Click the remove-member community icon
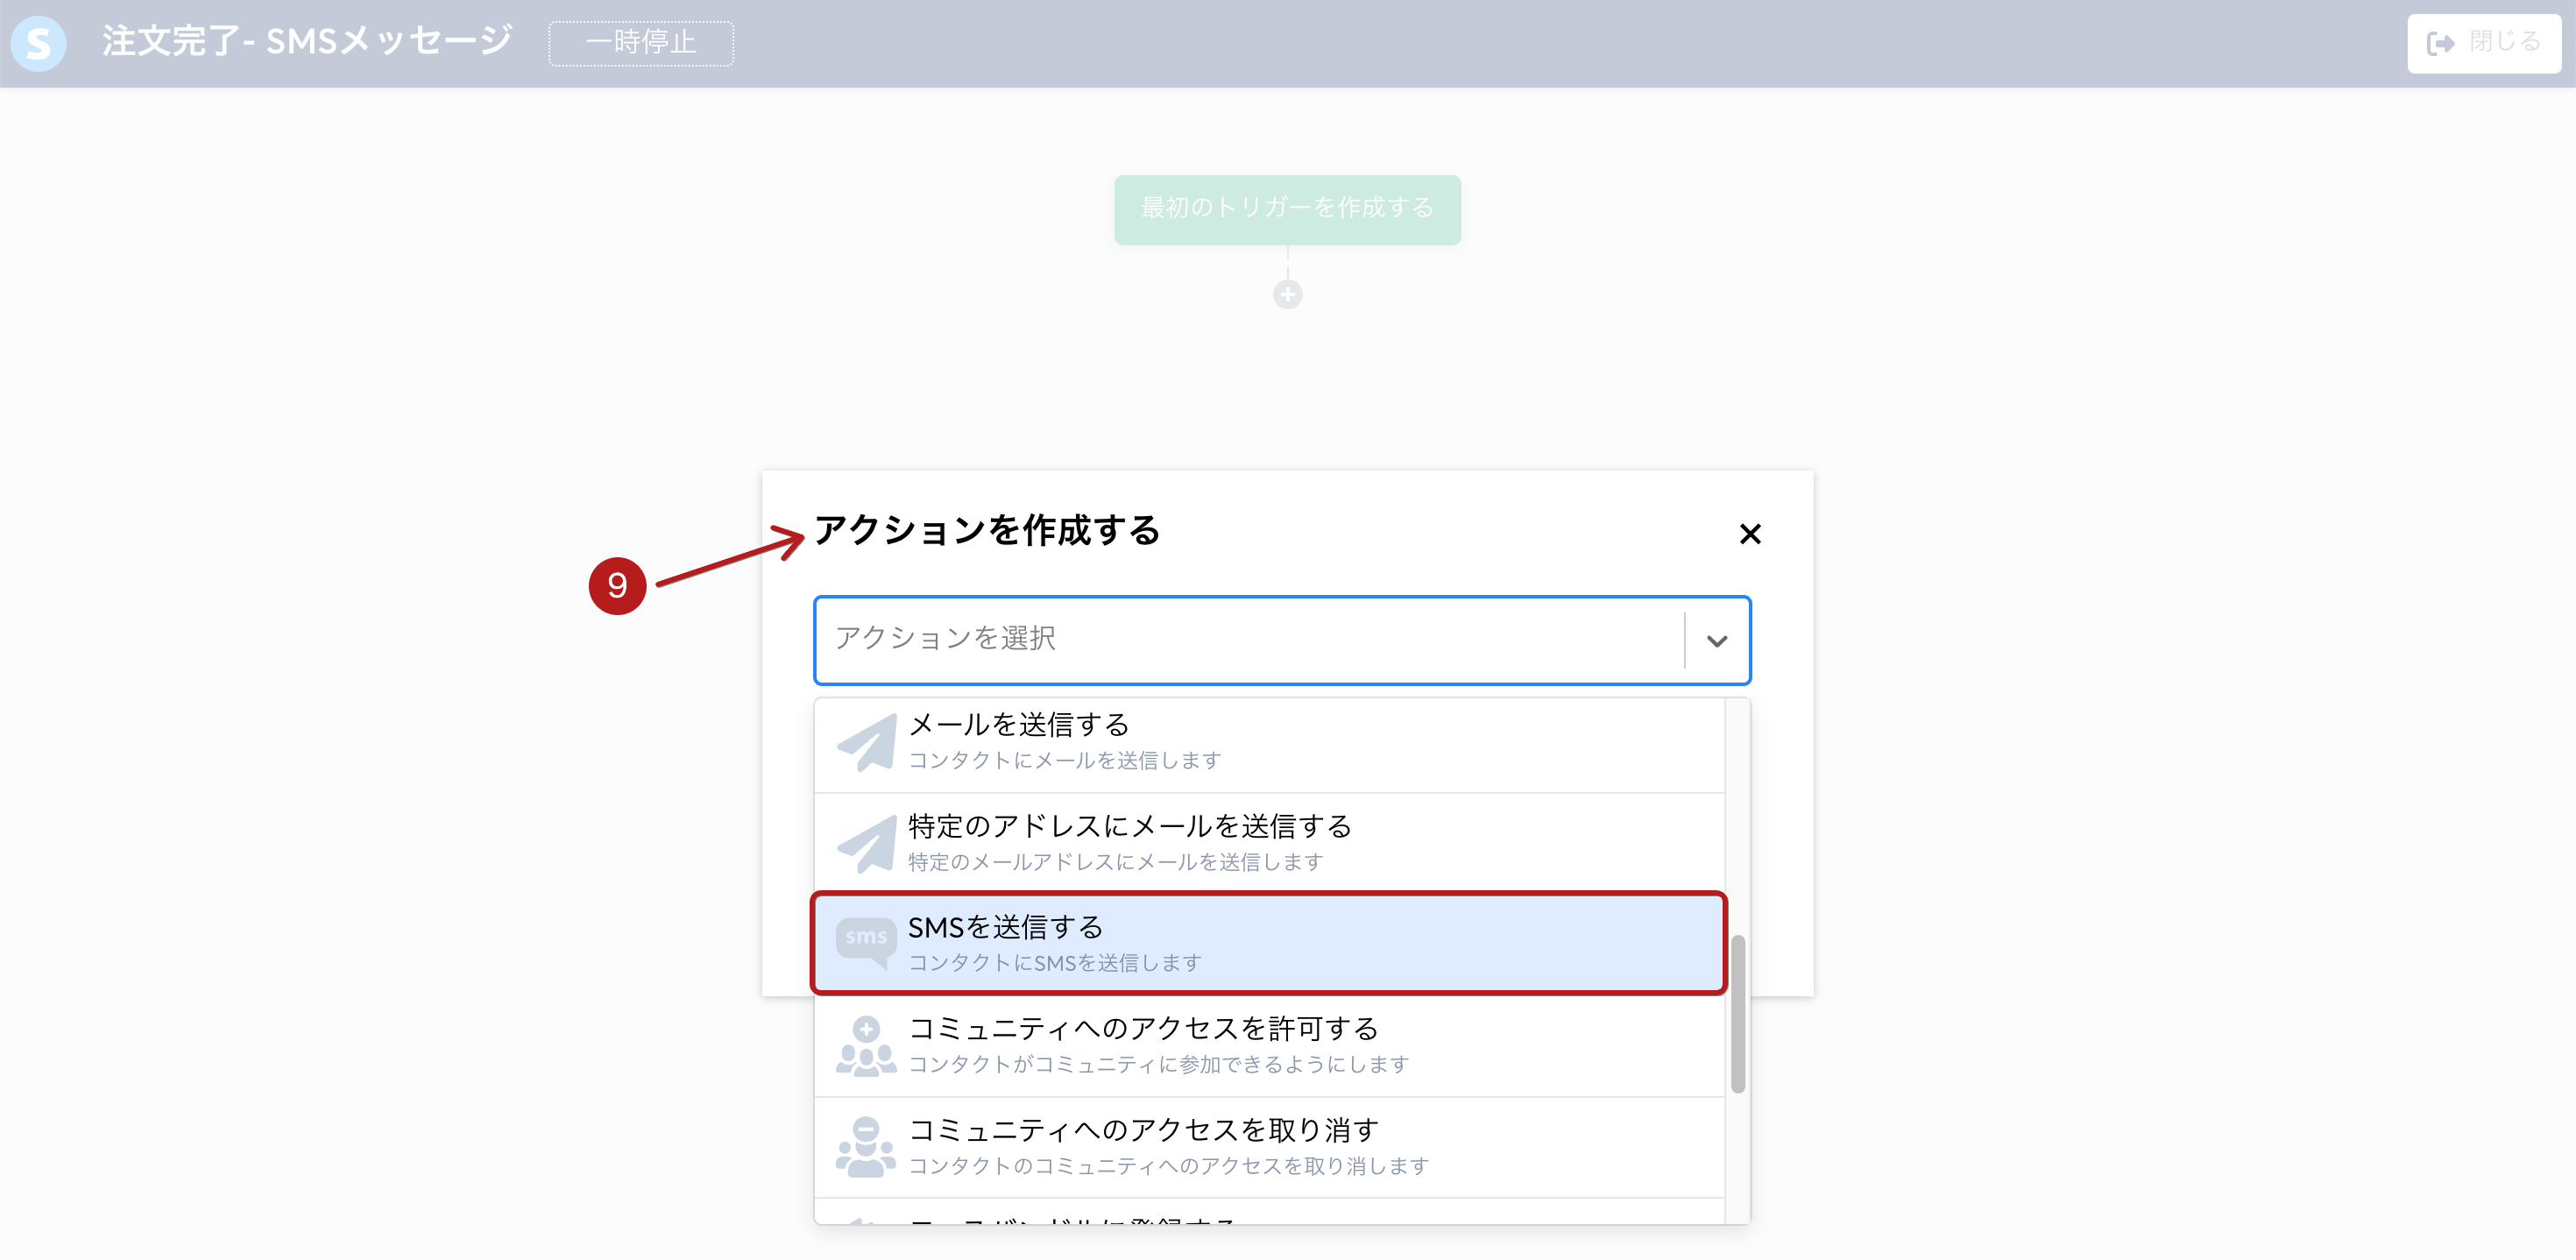The image size is (2576, 1260). [x=866, y=1147]
